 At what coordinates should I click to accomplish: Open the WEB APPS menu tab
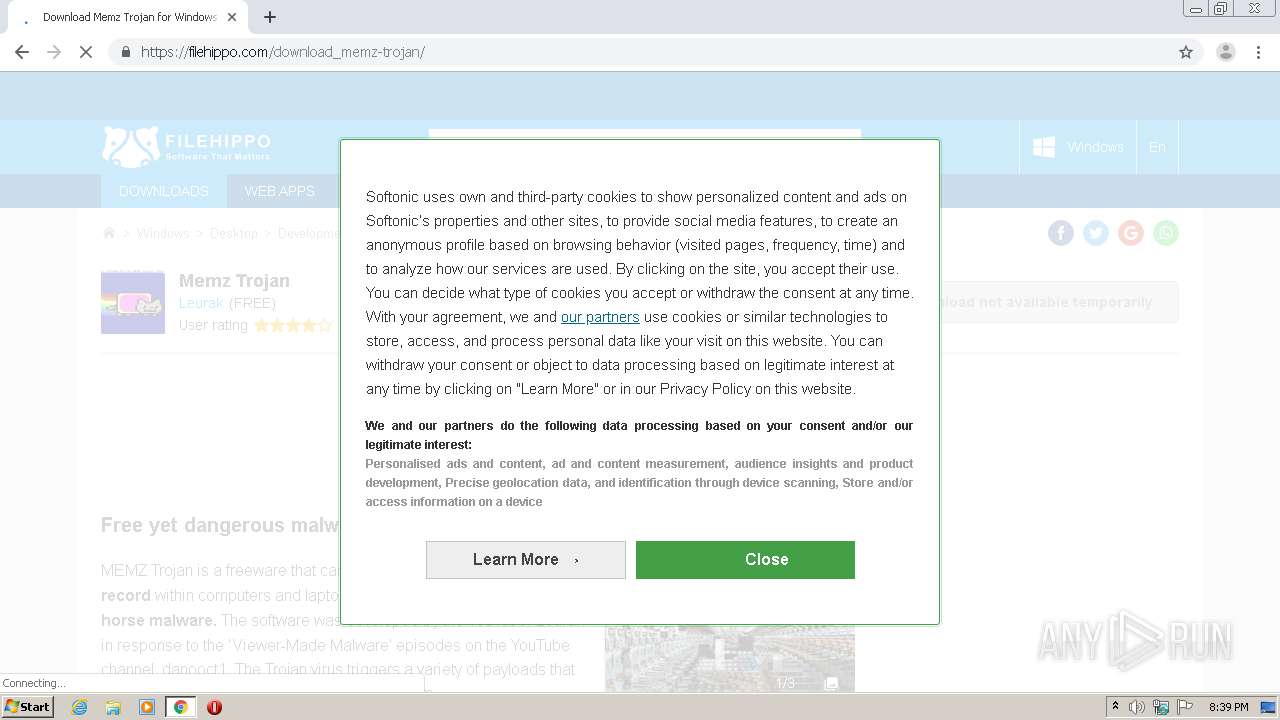(x=279, y=191)
